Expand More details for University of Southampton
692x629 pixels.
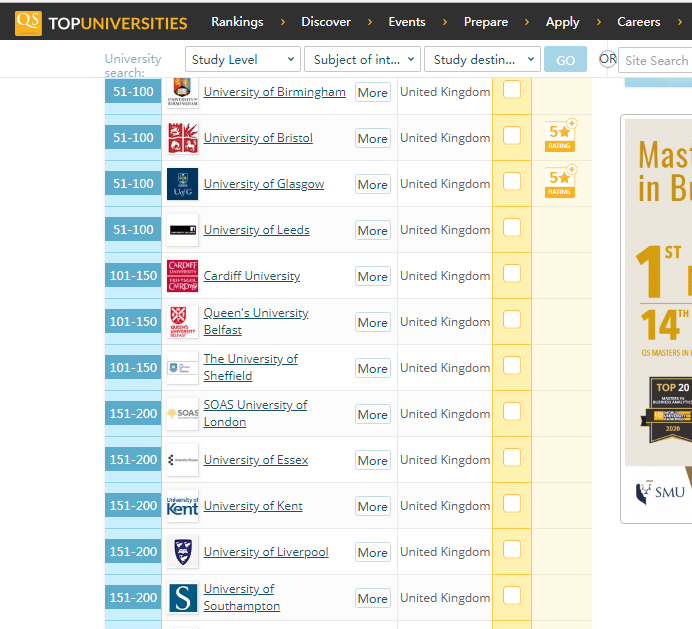click(x=373, y=598)
